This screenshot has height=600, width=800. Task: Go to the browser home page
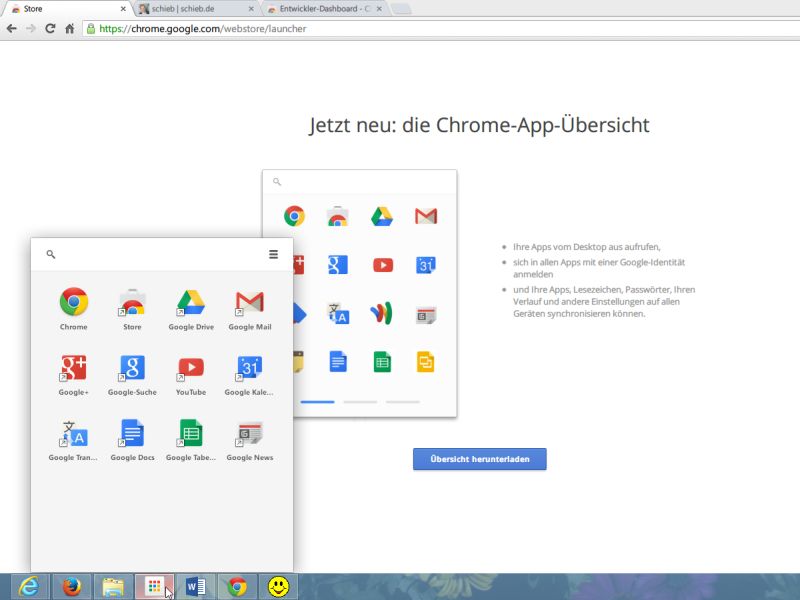tap(70, 29)
